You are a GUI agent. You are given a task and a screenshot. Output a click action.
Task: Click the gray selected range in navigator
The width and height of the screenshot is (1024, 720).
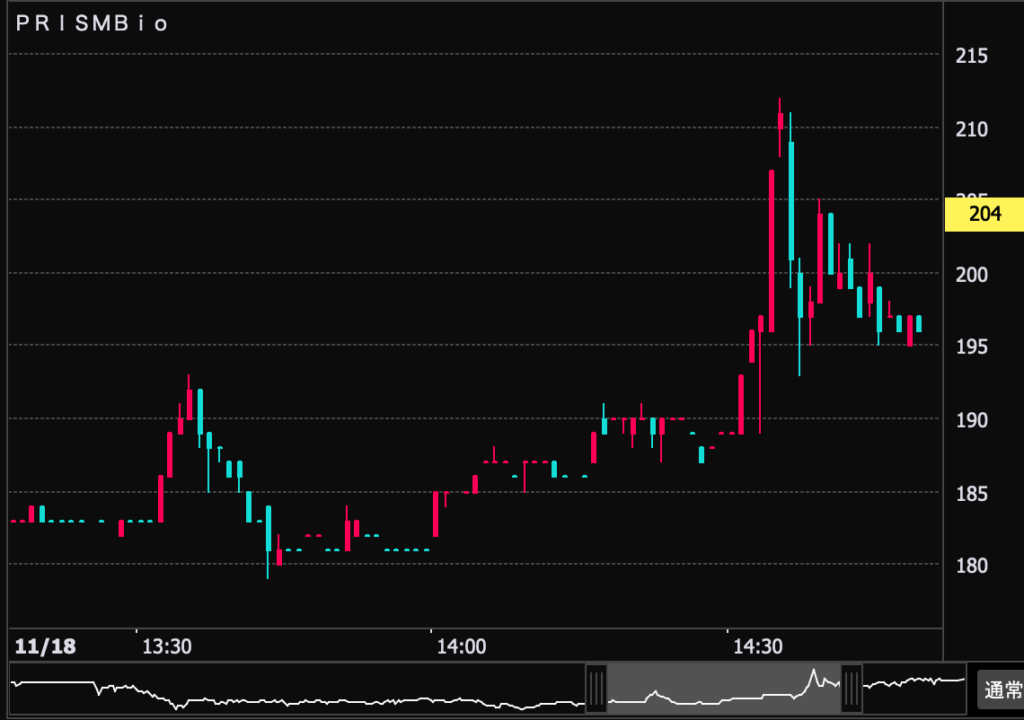click(x=724, y=690)
